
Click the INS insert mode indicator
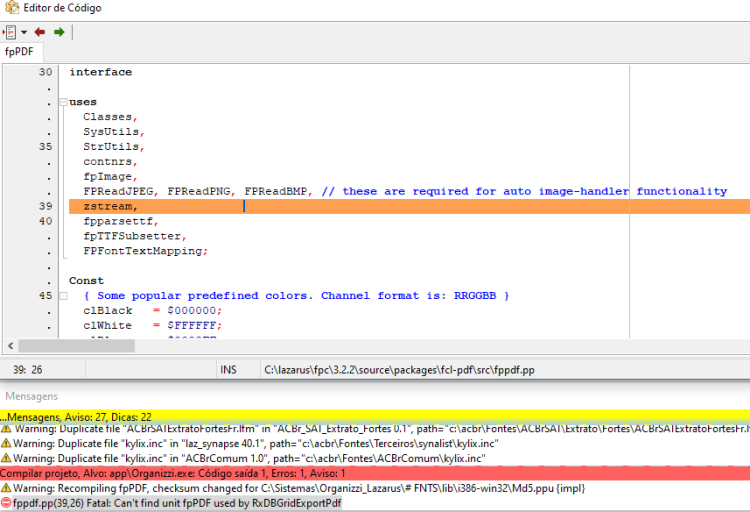tap(228, 369)
